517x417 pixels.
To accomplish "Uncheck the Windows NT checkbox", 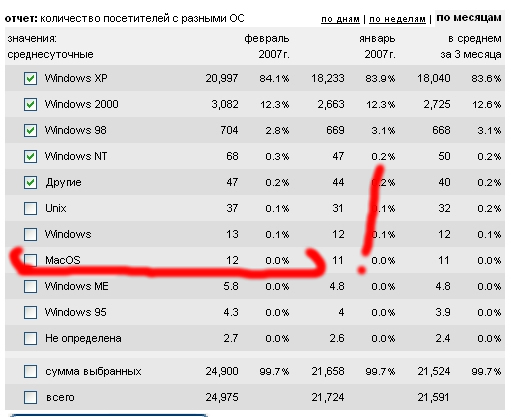I will click(x=30, y=156).
